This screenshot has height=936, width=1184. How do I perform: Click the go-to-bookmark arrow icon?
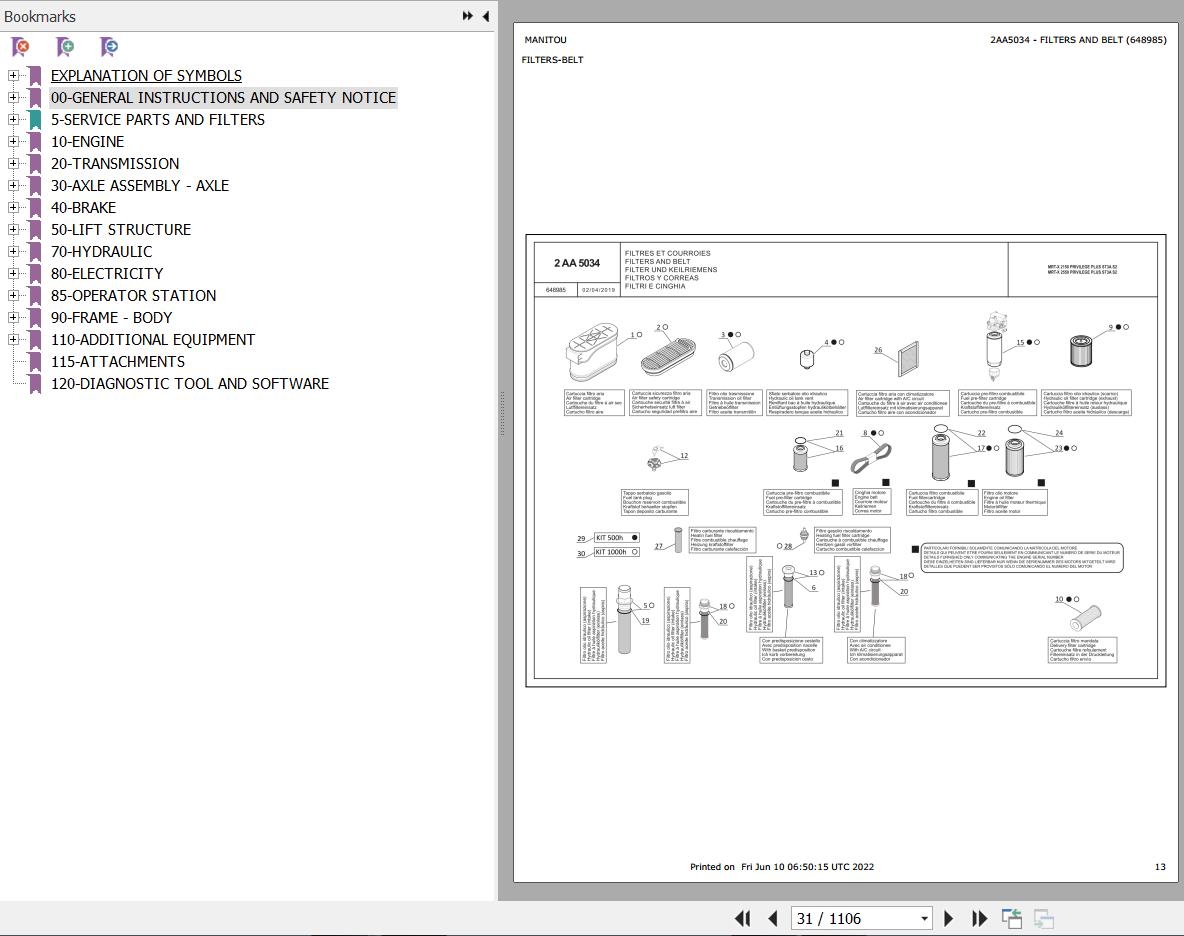click(x=110, y=47)
